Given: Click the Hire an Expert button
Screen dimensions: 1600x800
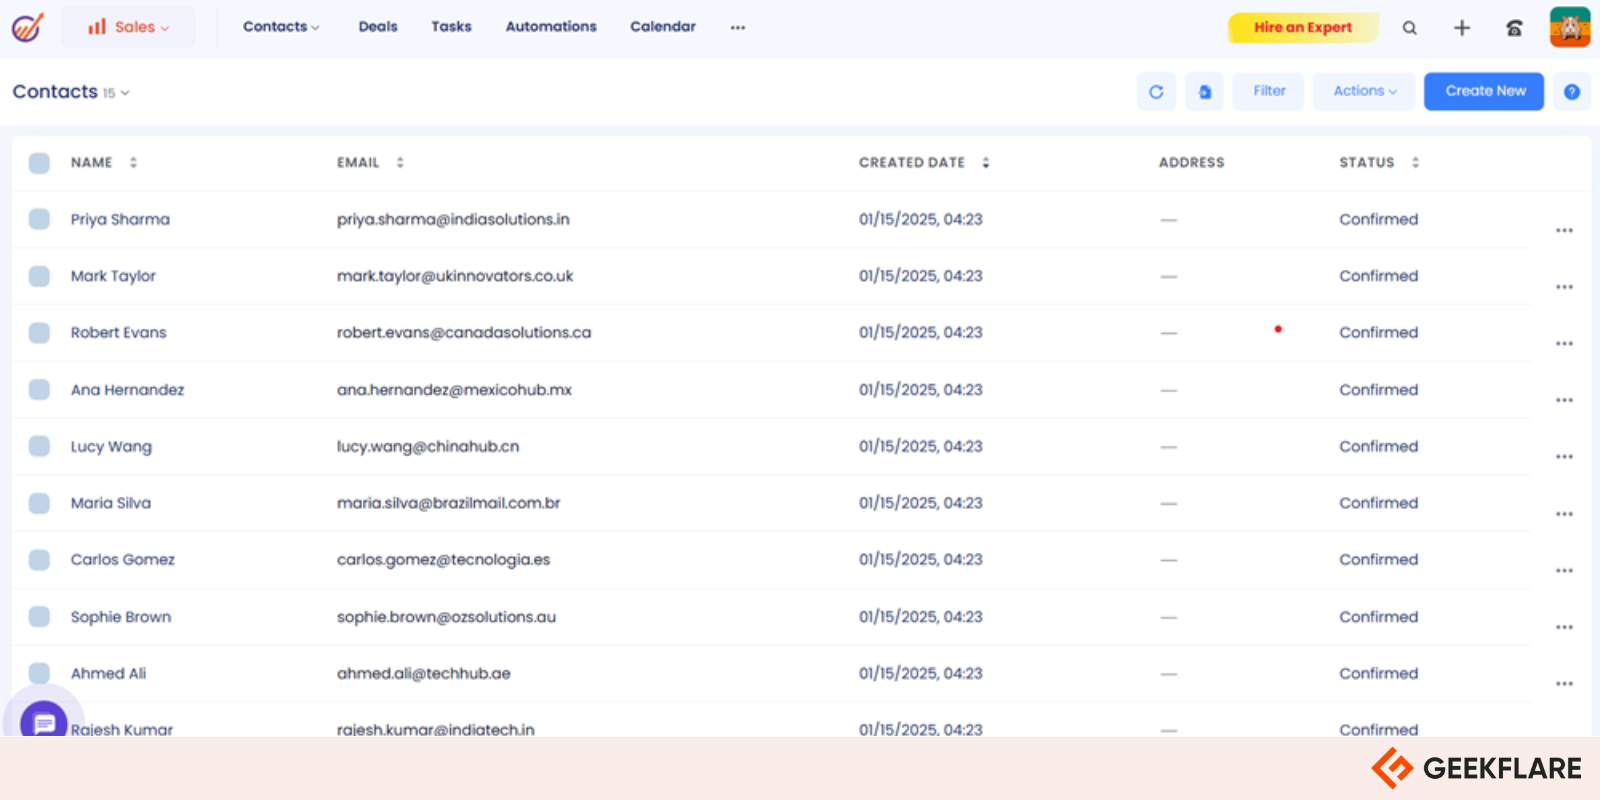Looking at the screenshot, I should [x=1303, y=27].
